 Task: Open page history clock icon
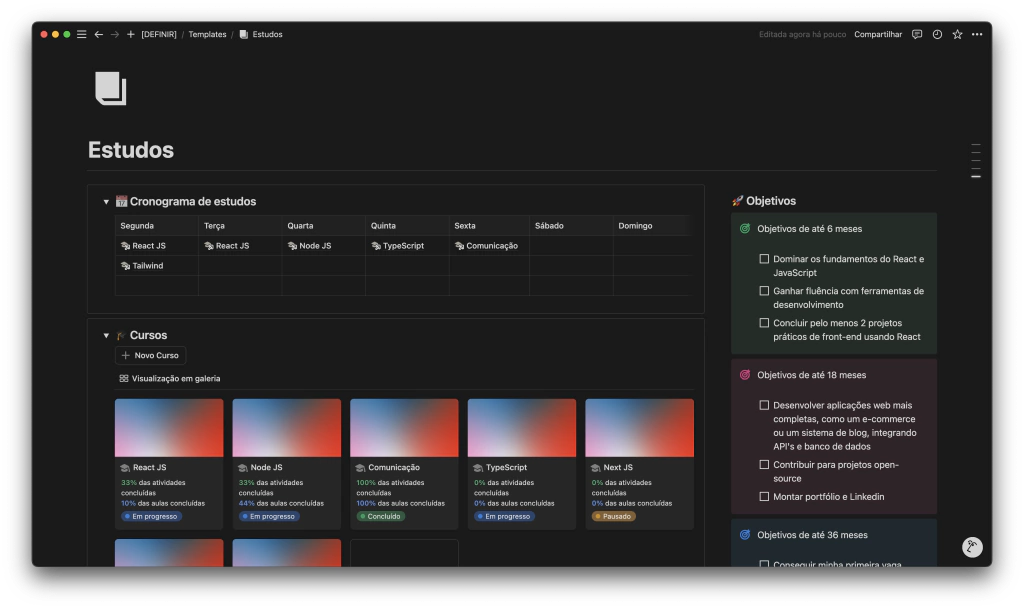tap(937, 34)
